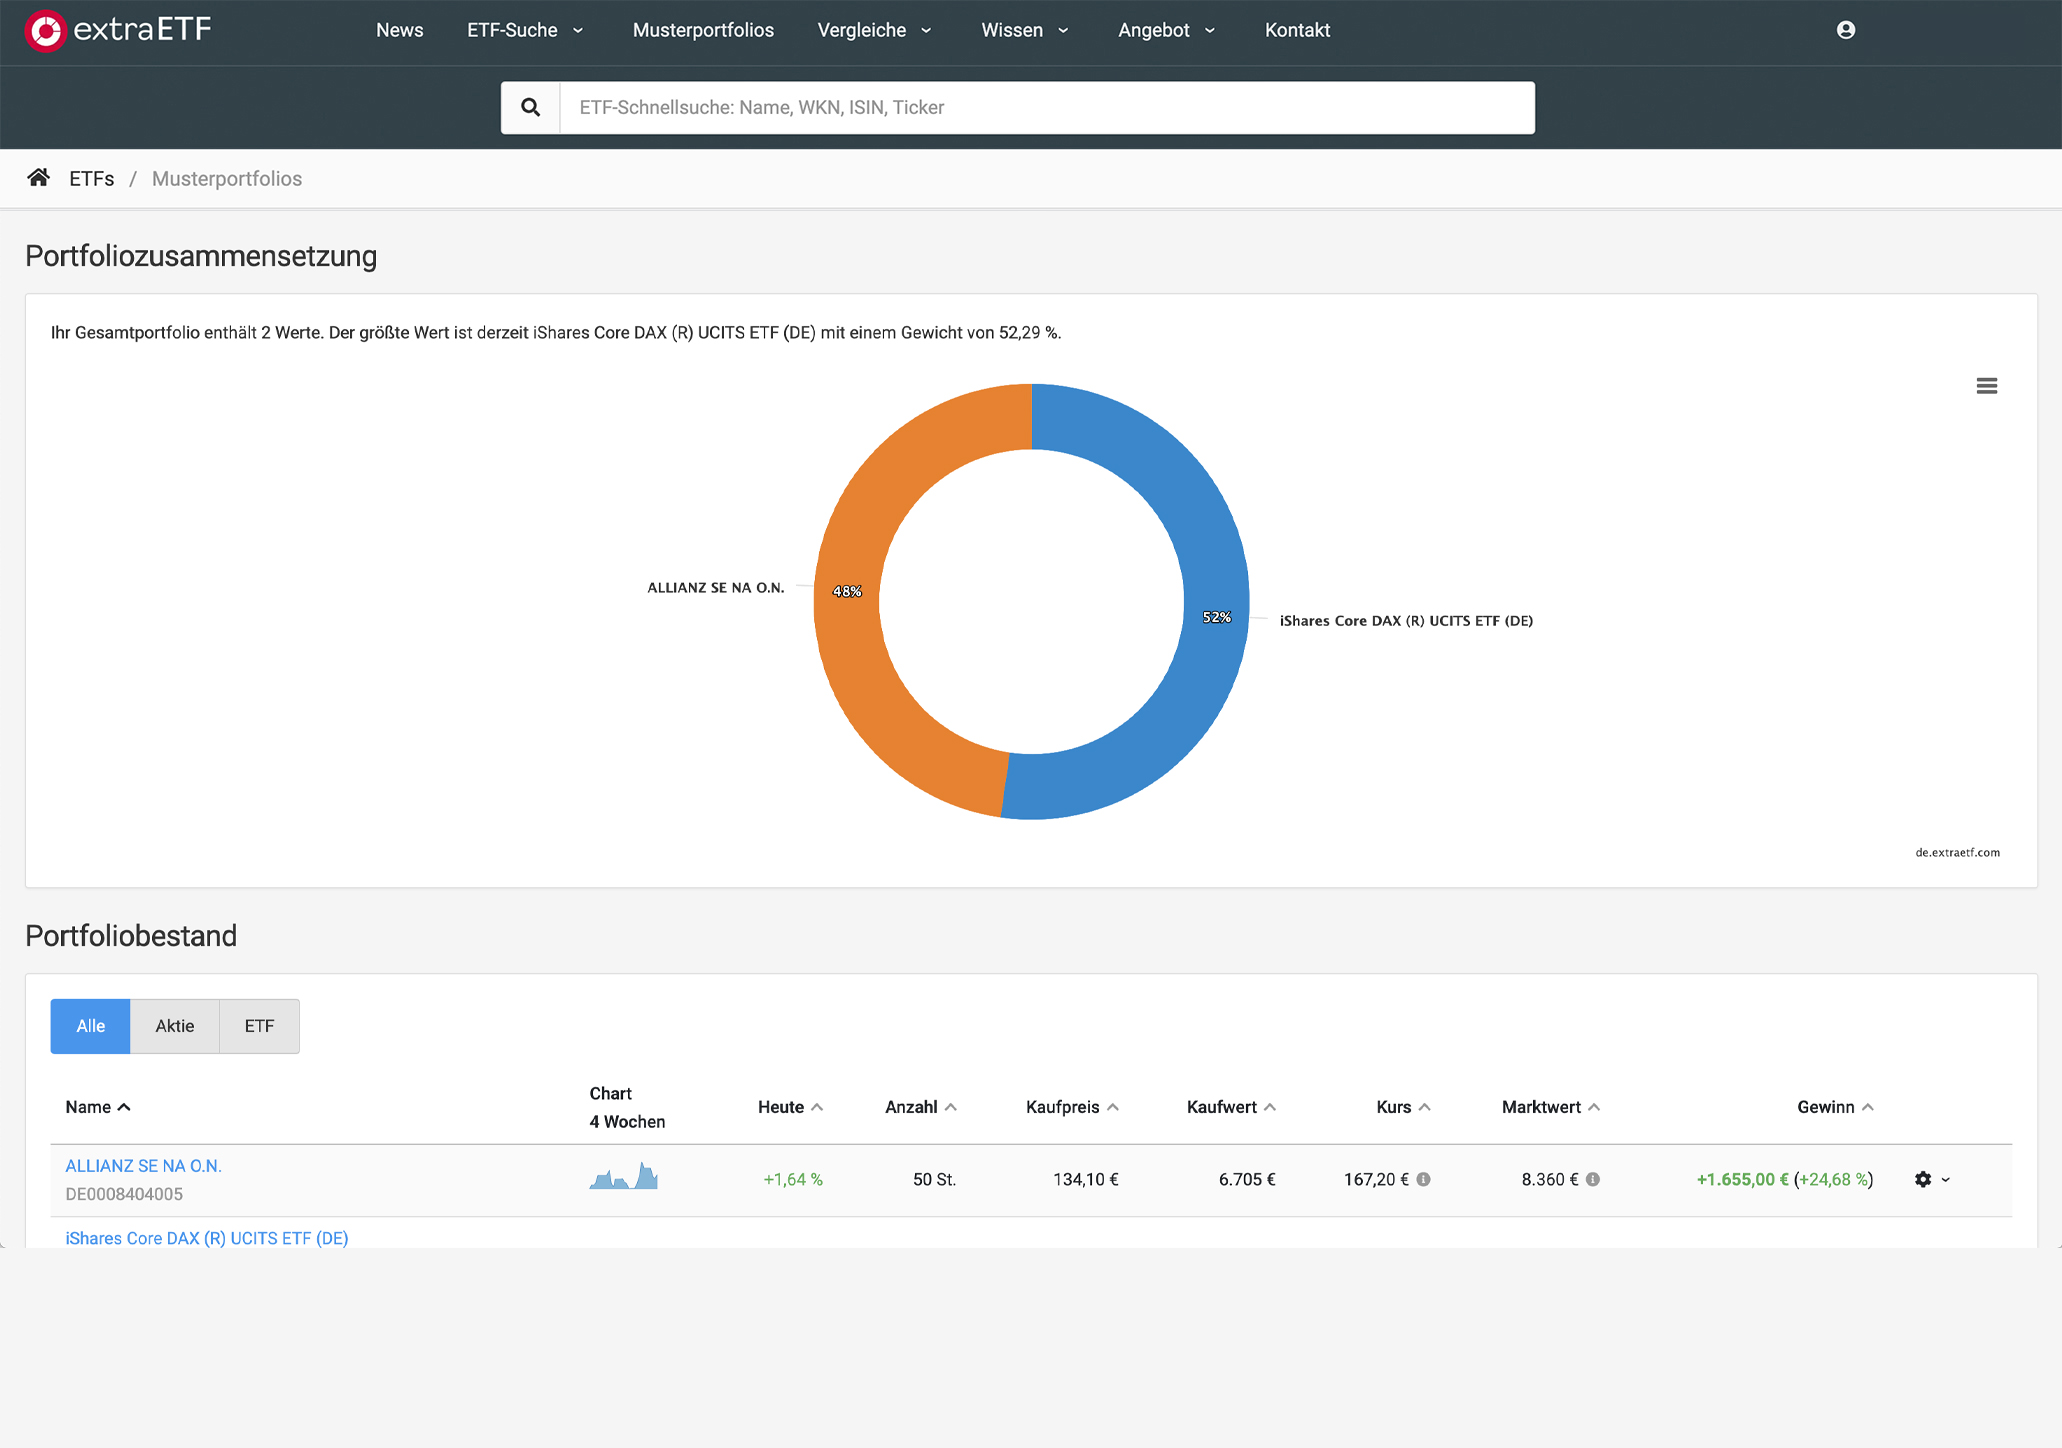Open the Kontakt page

pyautogui.click(x=1297, y=30)
